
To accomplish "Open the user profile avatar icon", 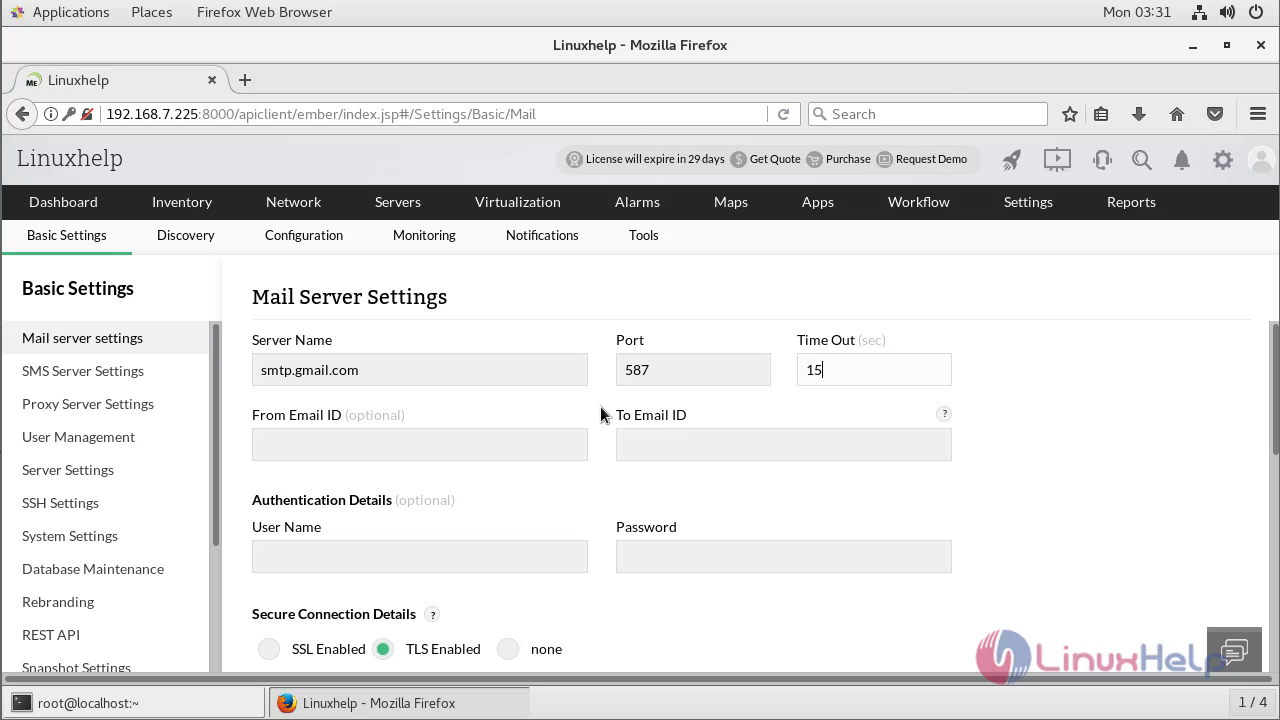I will pyautogui.click(x=1262, y=159).
